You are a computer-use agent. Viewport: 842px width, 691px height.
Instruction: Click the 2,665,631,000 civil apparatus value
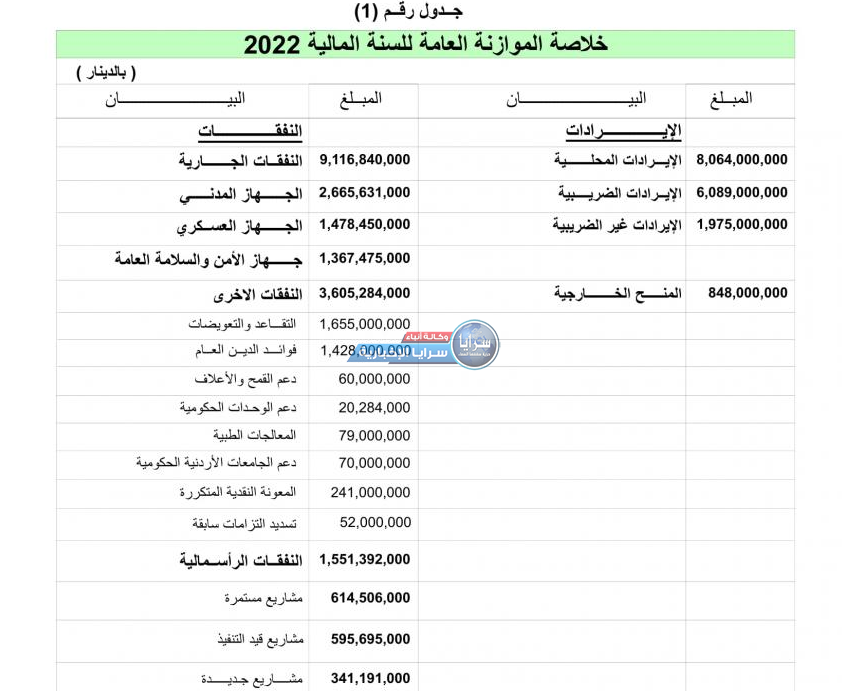365,193
